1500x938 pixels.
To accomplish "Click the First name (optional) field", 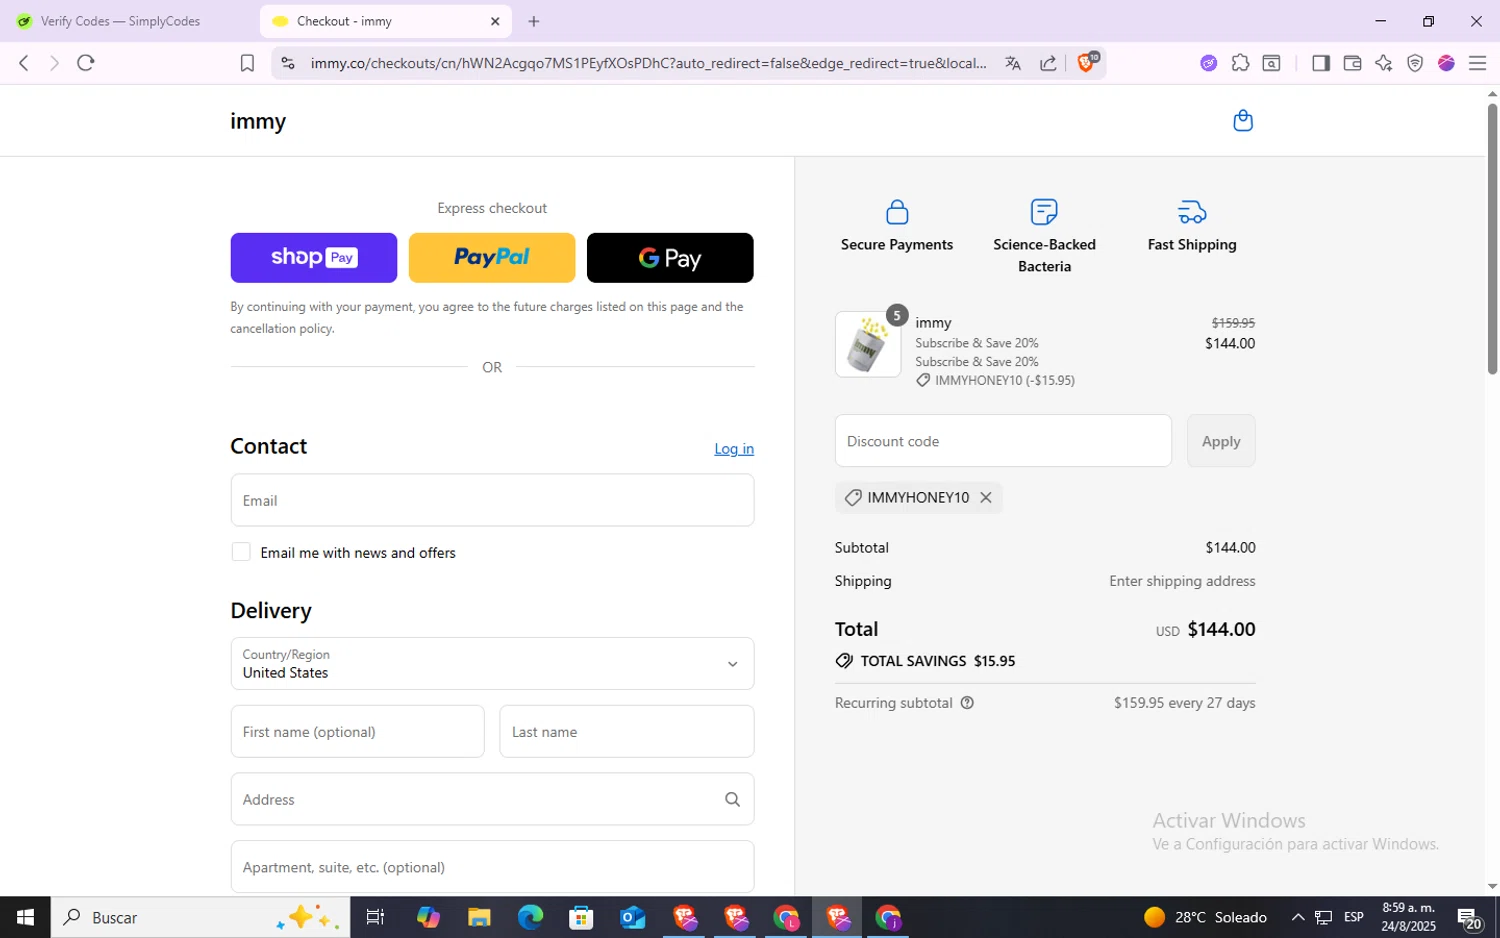I will coord(358,732).
